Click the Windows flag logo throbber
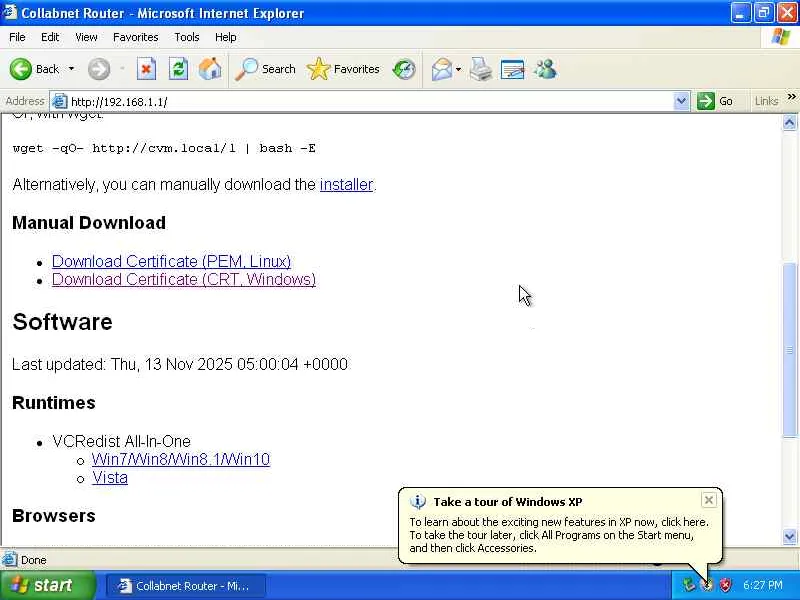 click(x=780, y=37)
